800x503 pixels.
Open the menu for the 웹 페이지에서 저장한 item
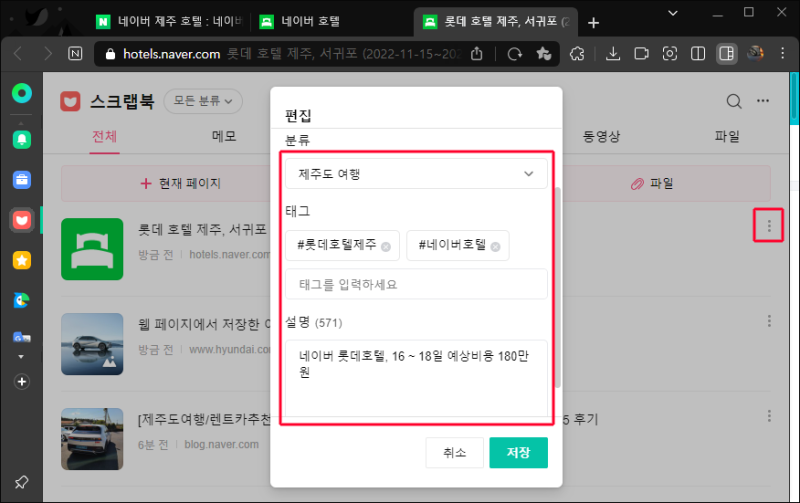coord(769,321)
